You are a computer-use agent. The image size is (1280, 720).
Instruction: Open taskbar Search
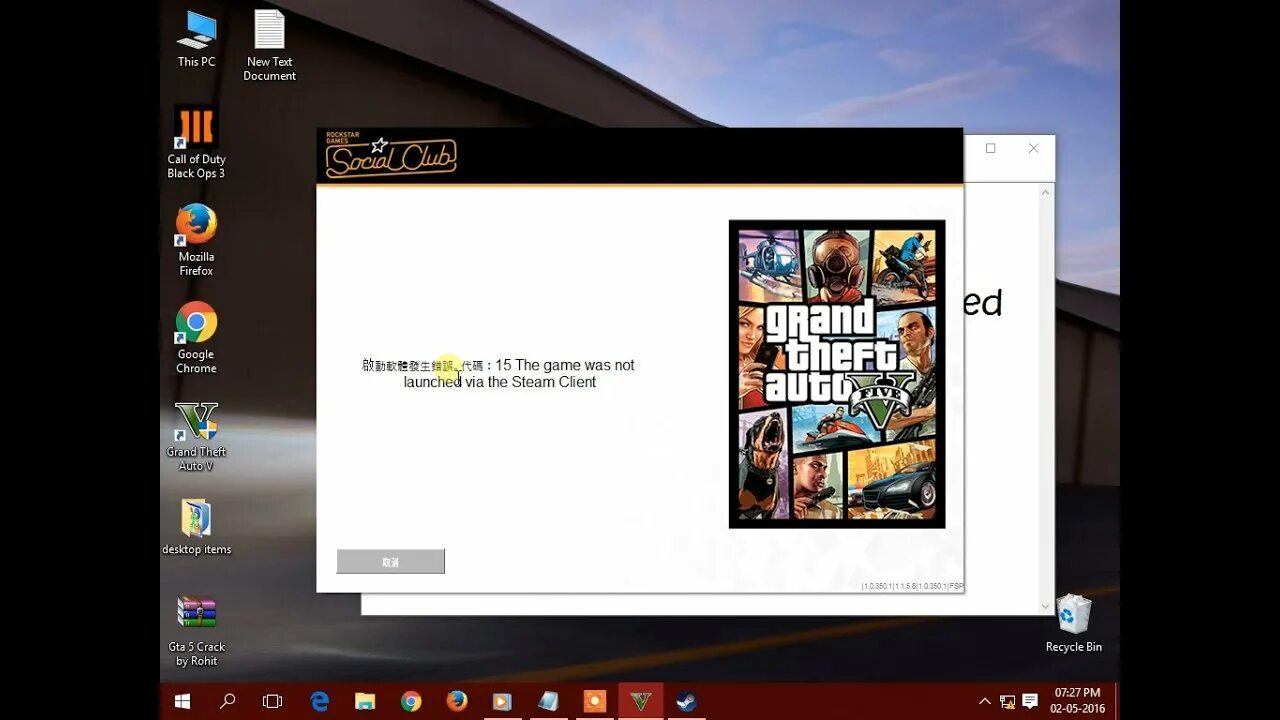(x=228, y=701)
